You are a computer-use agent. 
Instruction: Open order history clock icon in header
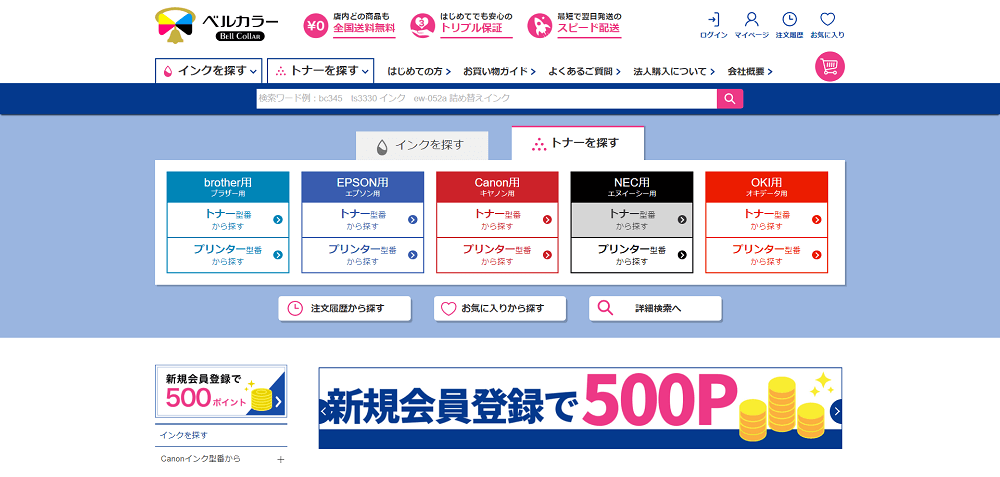point(789,20)
